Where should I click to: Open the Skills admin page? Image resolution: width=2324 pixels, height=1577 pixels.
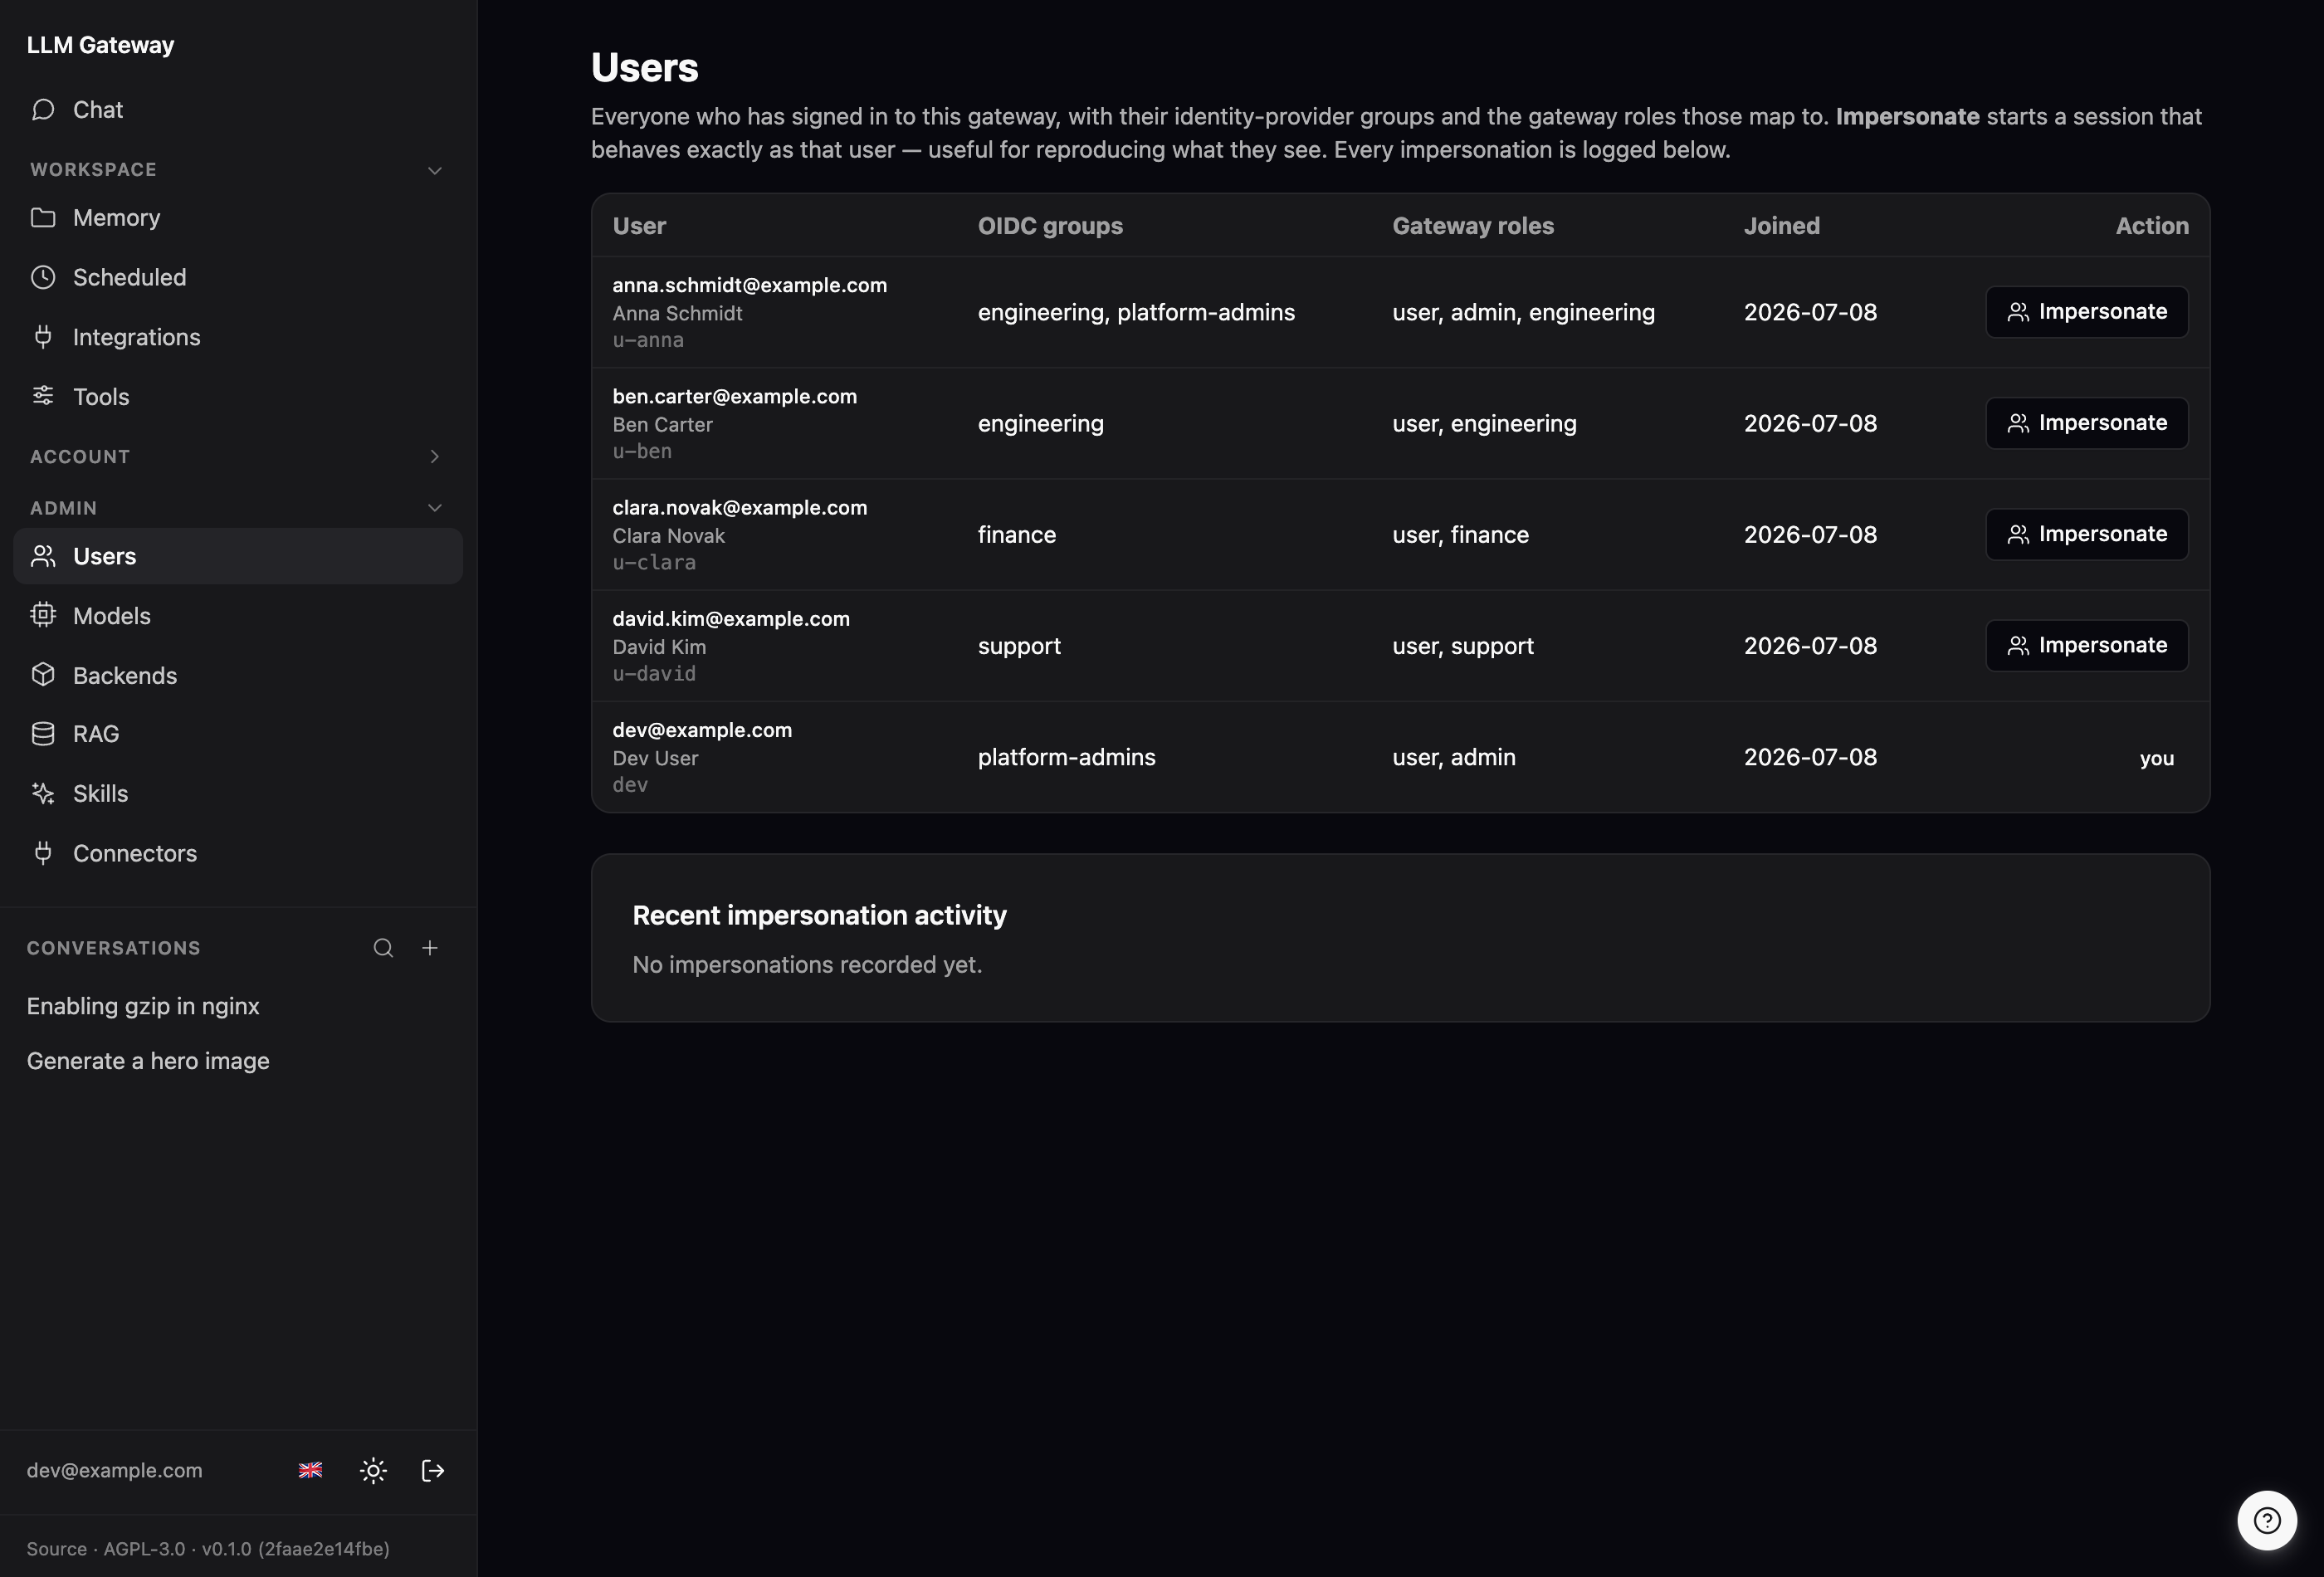pos(238,793)
